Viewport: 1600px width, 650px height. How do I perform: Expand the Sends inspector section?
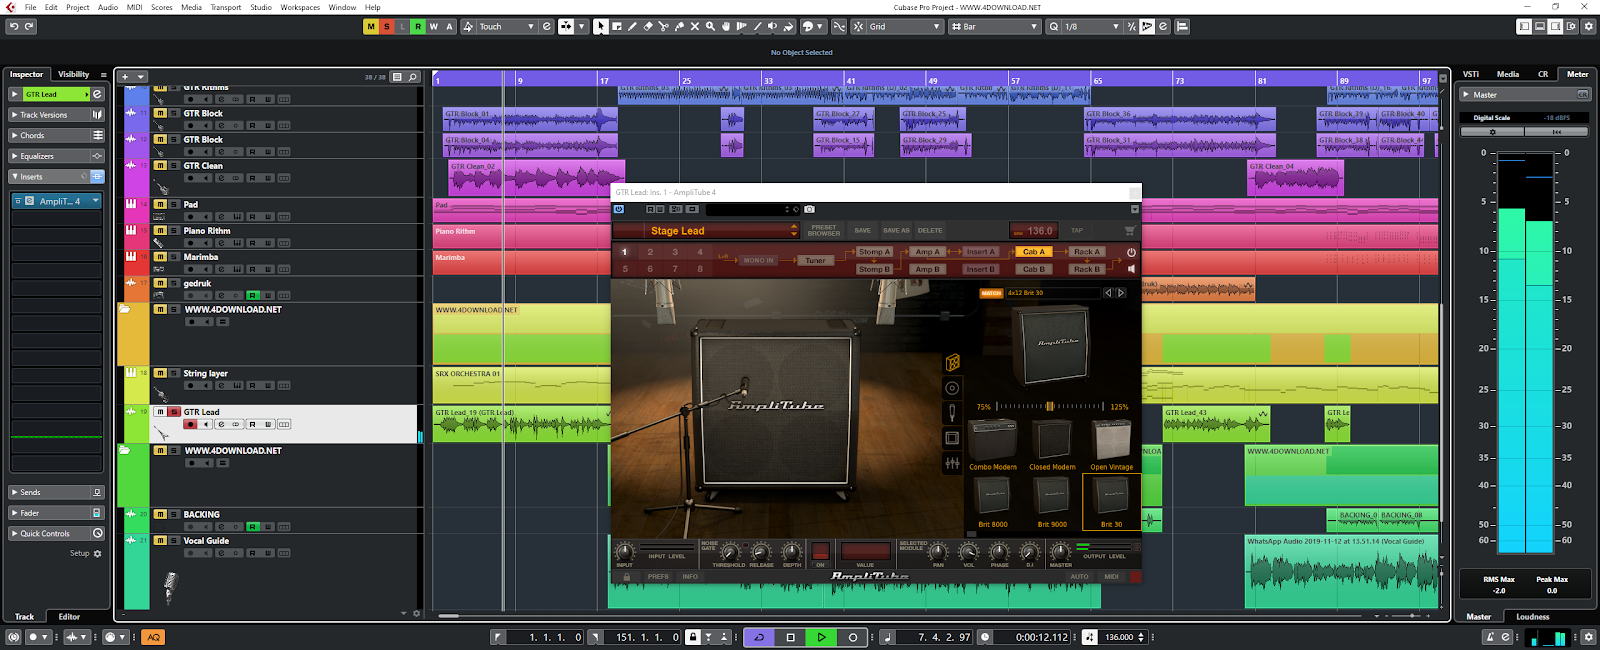56,492
